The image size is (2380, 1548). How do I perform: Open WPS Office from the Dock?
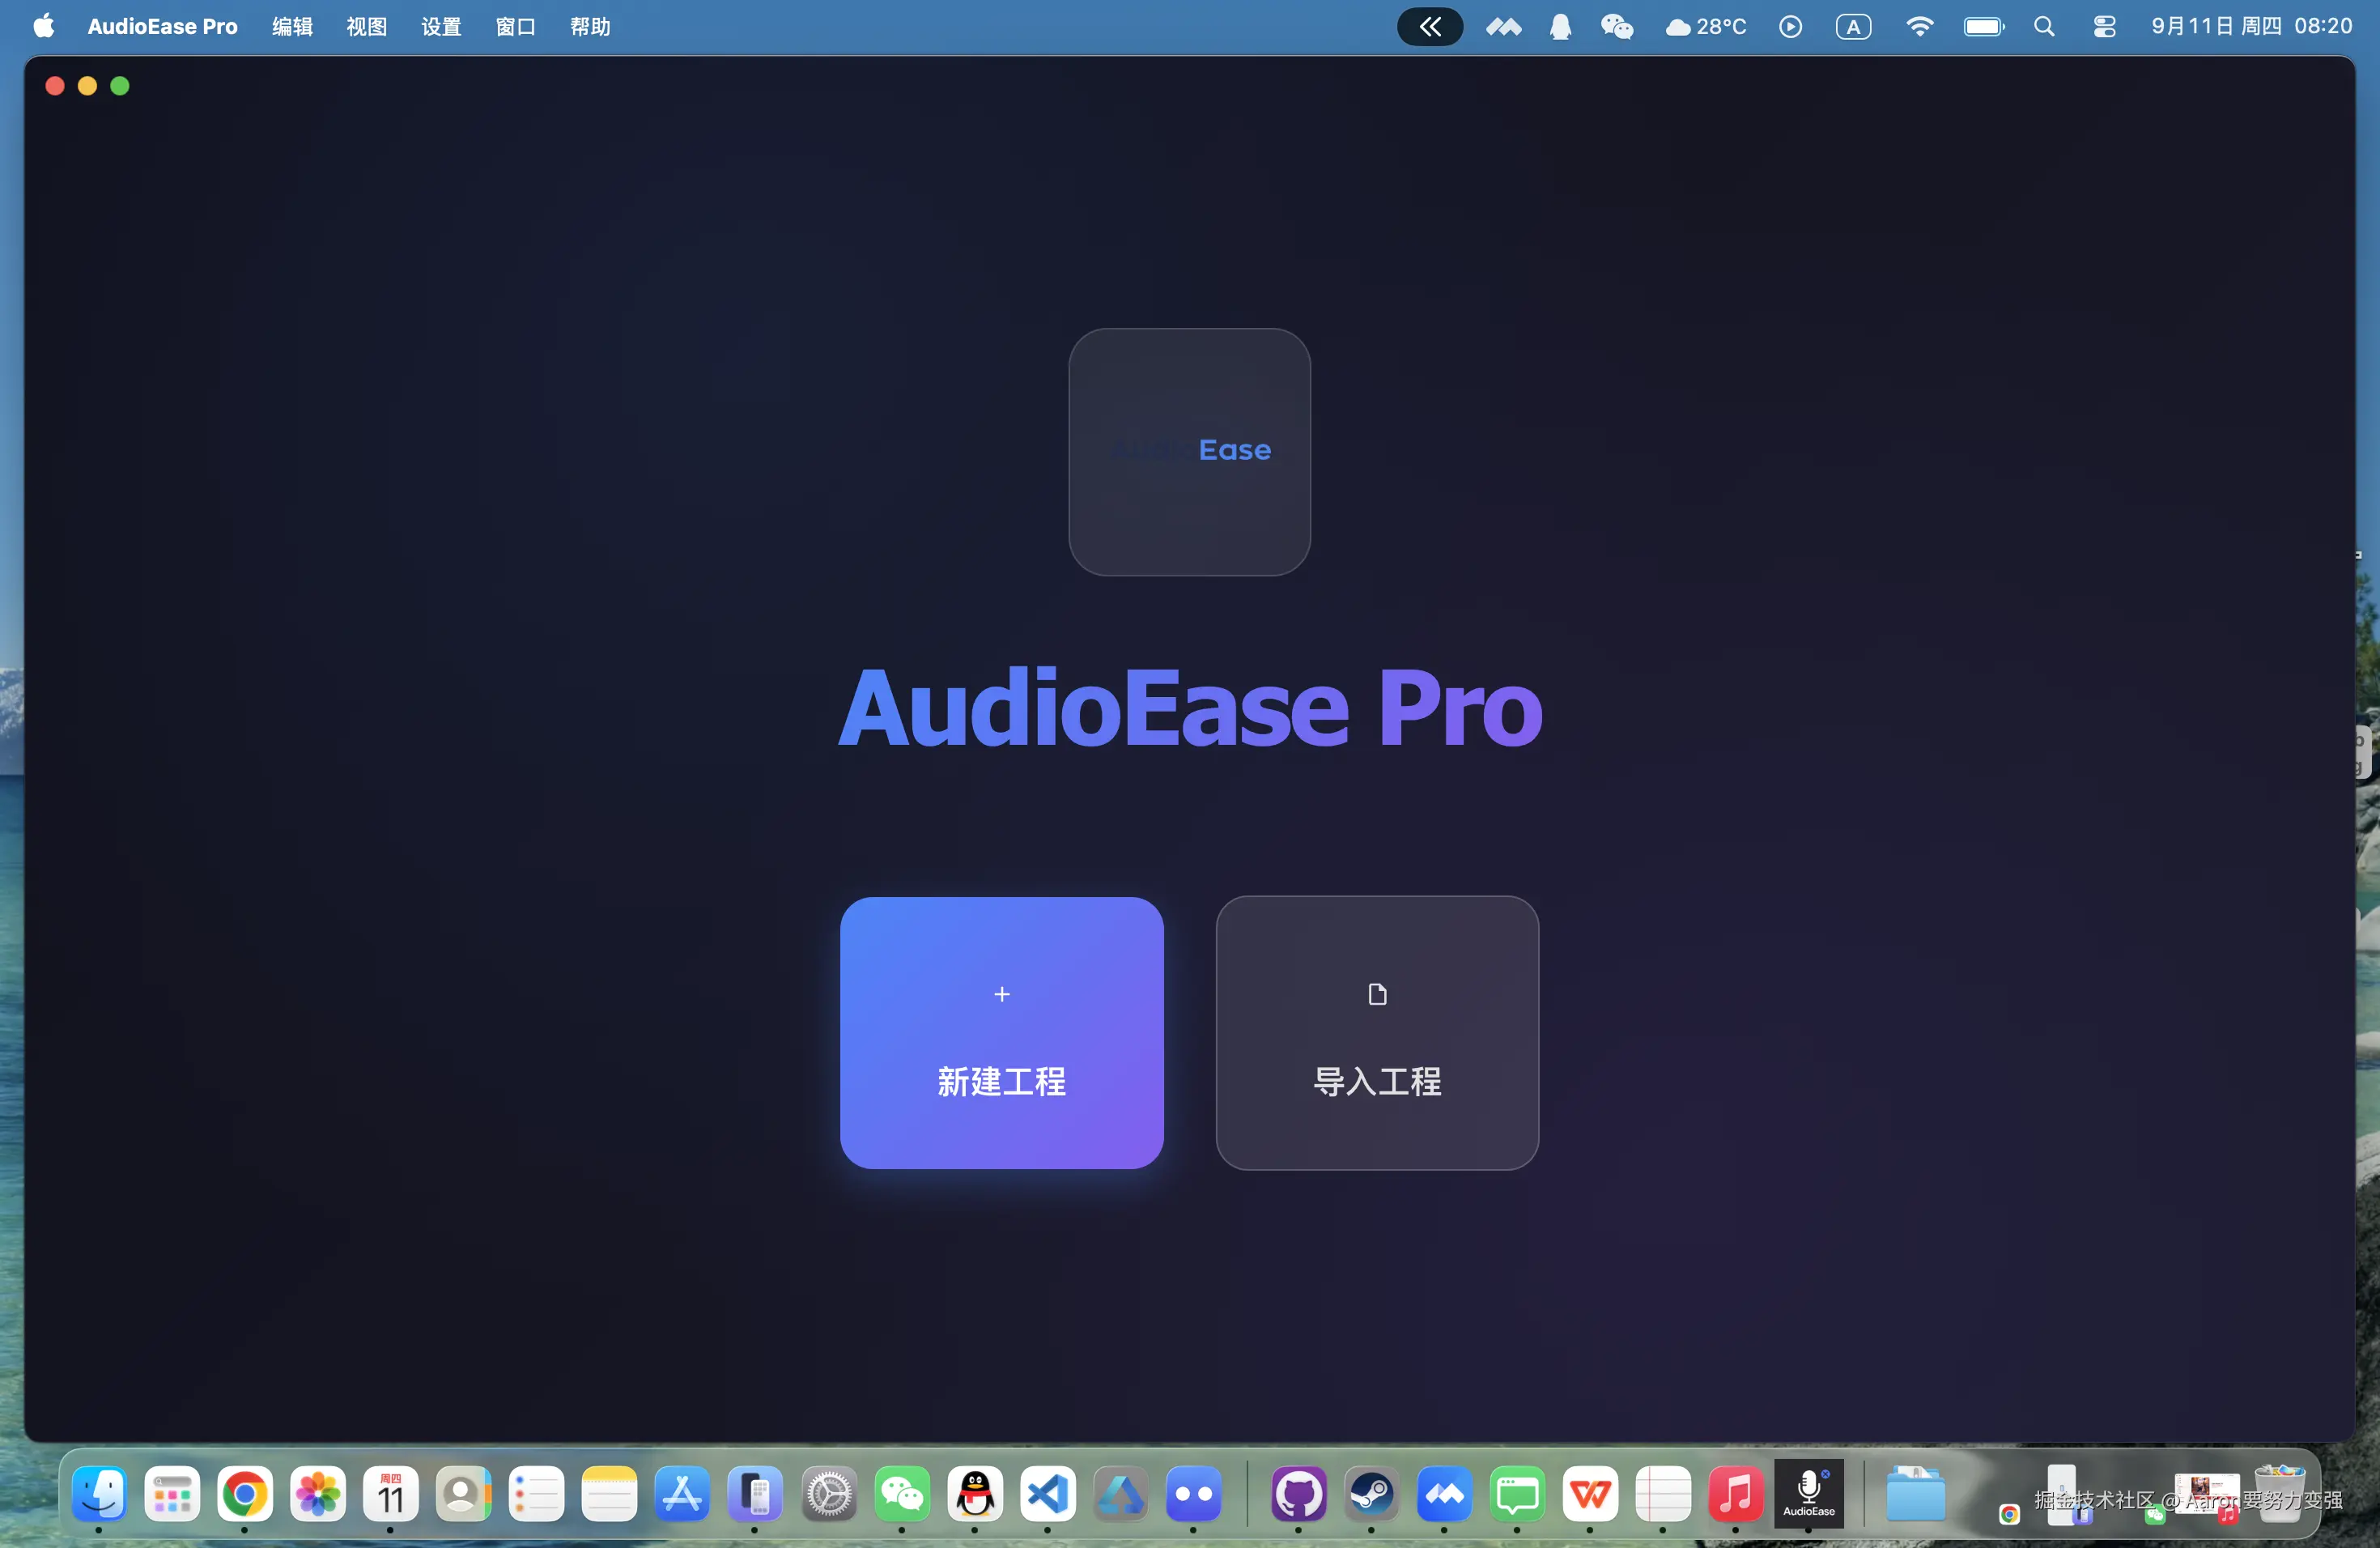tap(1590, 1494)
